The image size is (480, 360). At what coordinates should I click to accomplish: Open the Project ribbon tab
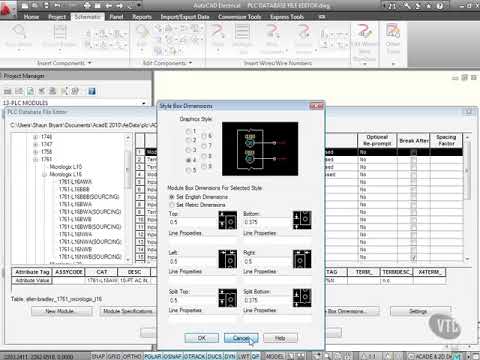(x=57, y=17)
